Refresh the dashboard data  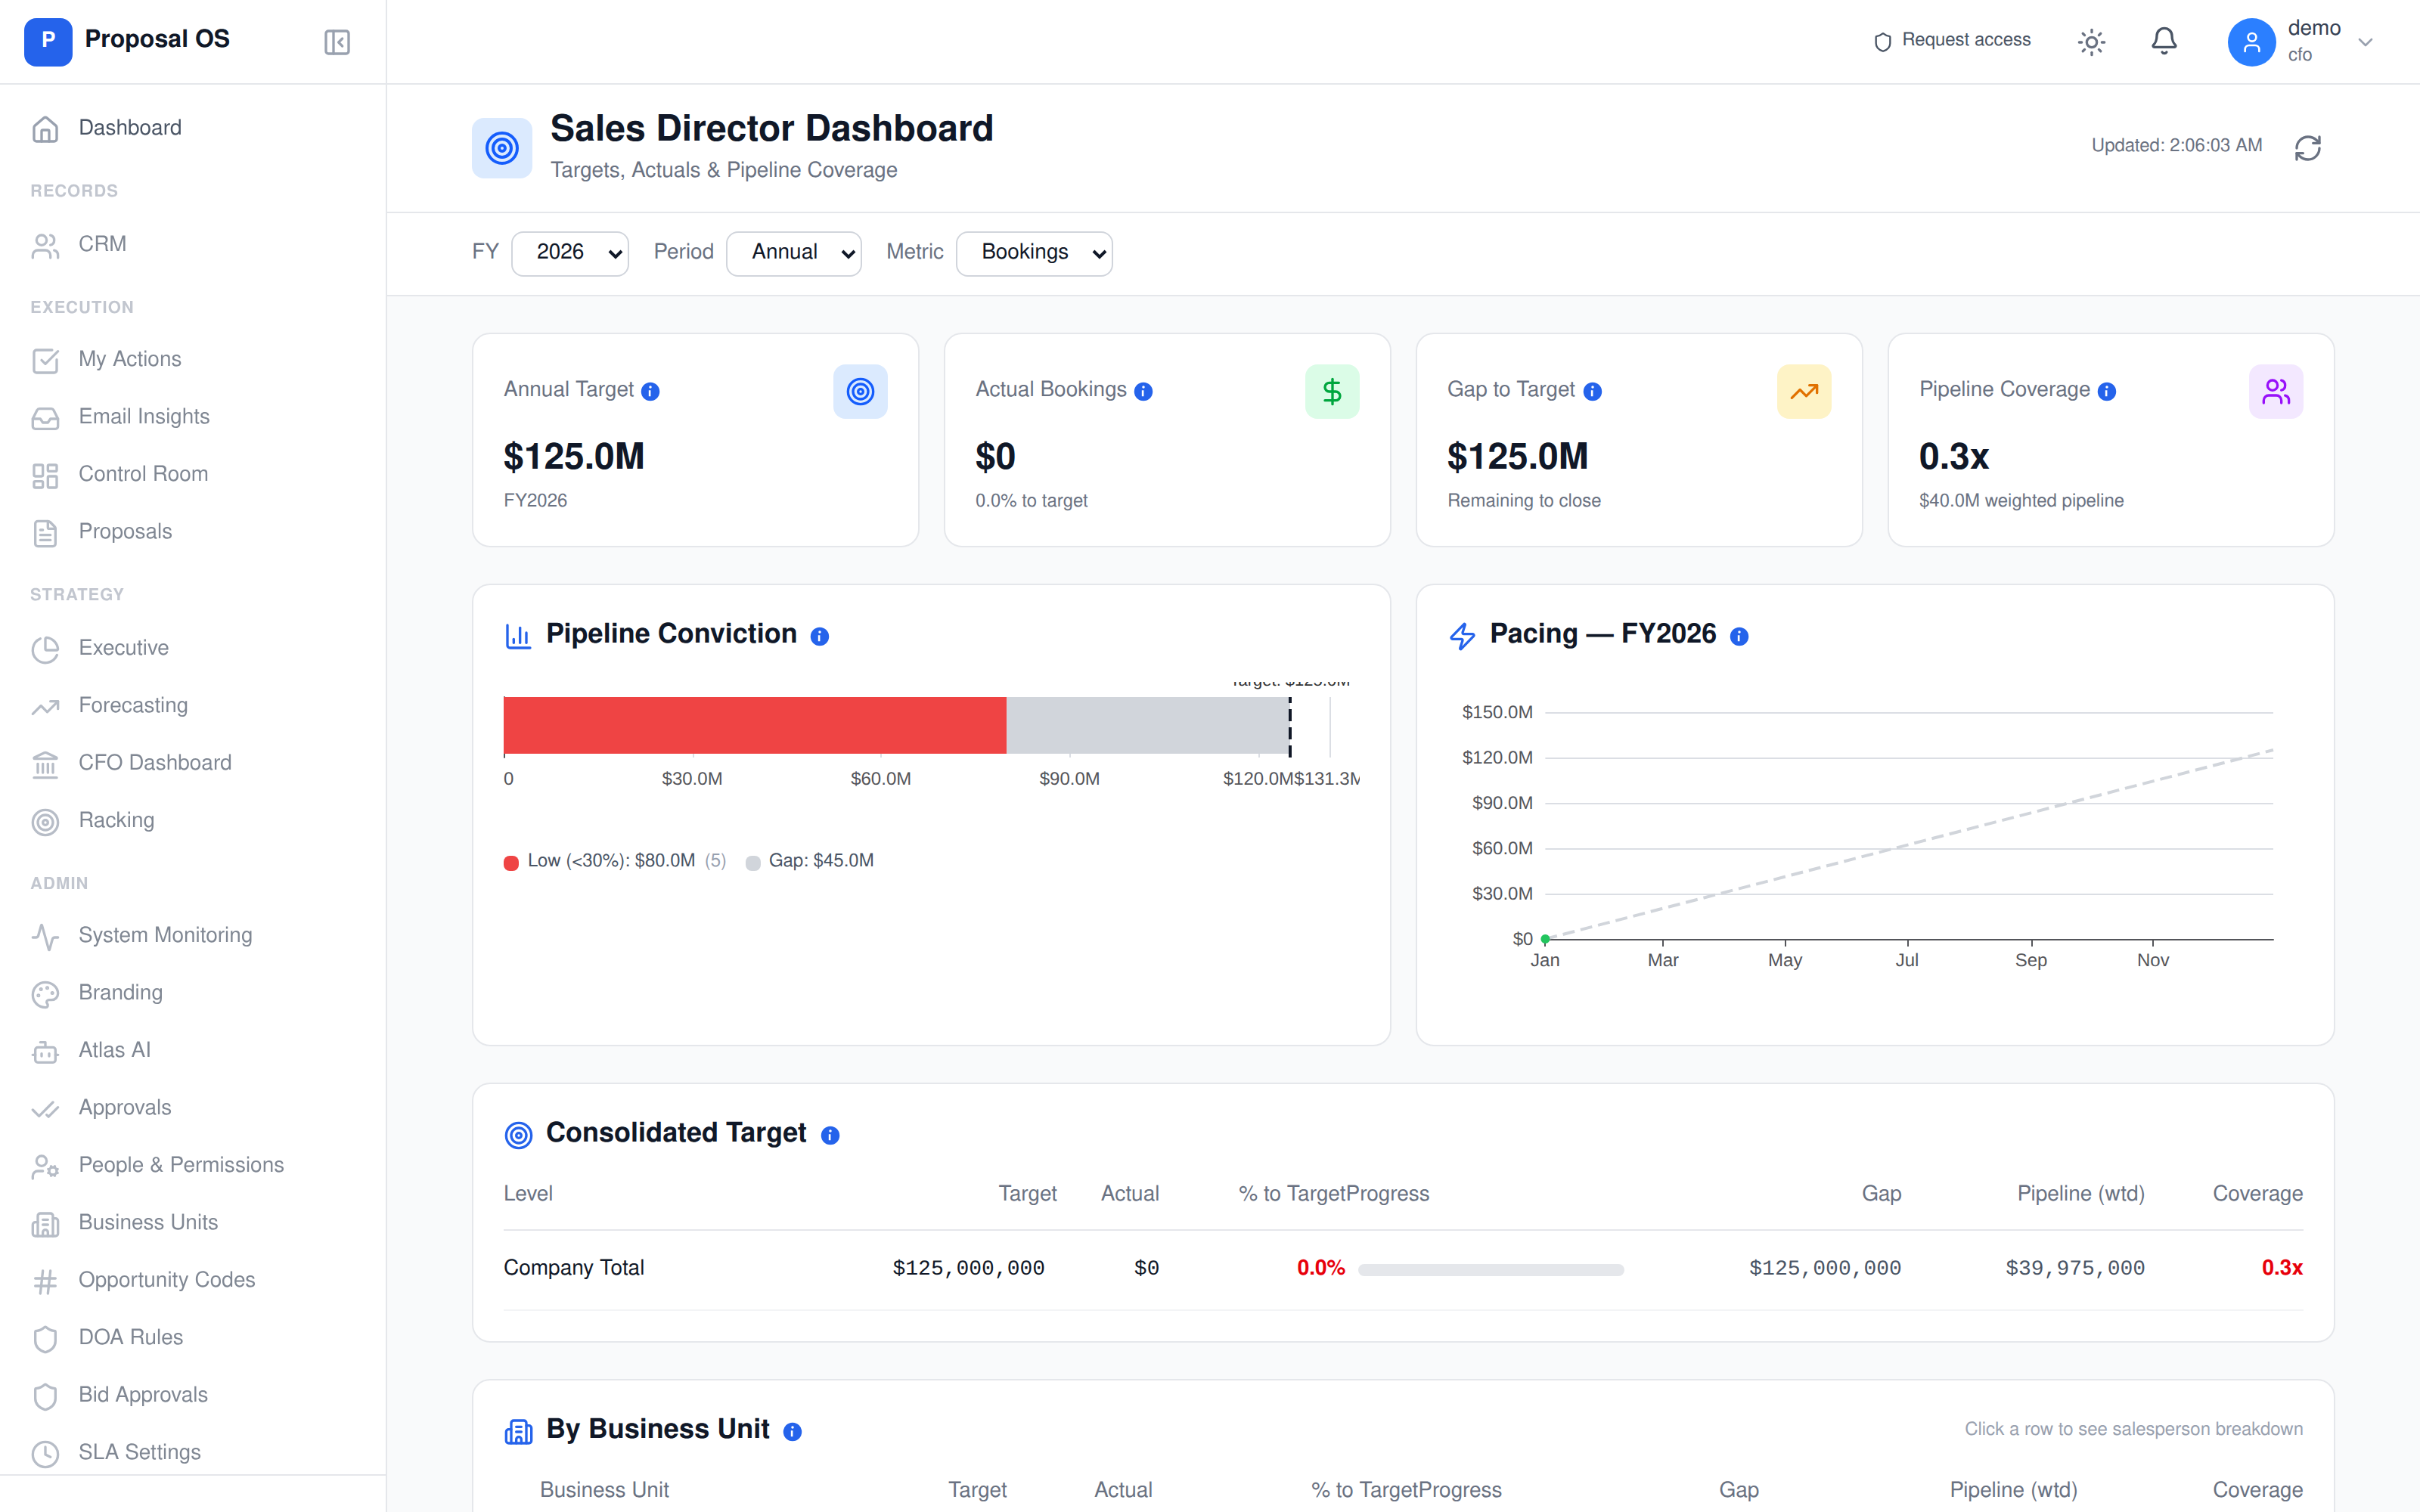click(2307, 147)
